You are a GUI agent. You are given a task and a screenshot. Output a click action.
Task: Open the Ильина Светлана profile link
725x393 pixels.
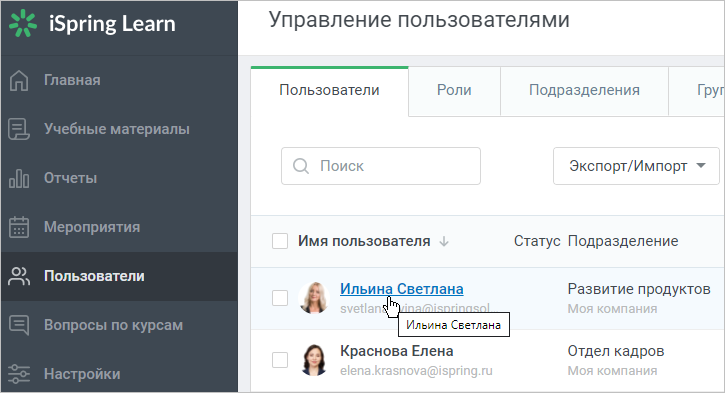pos(401,289)
